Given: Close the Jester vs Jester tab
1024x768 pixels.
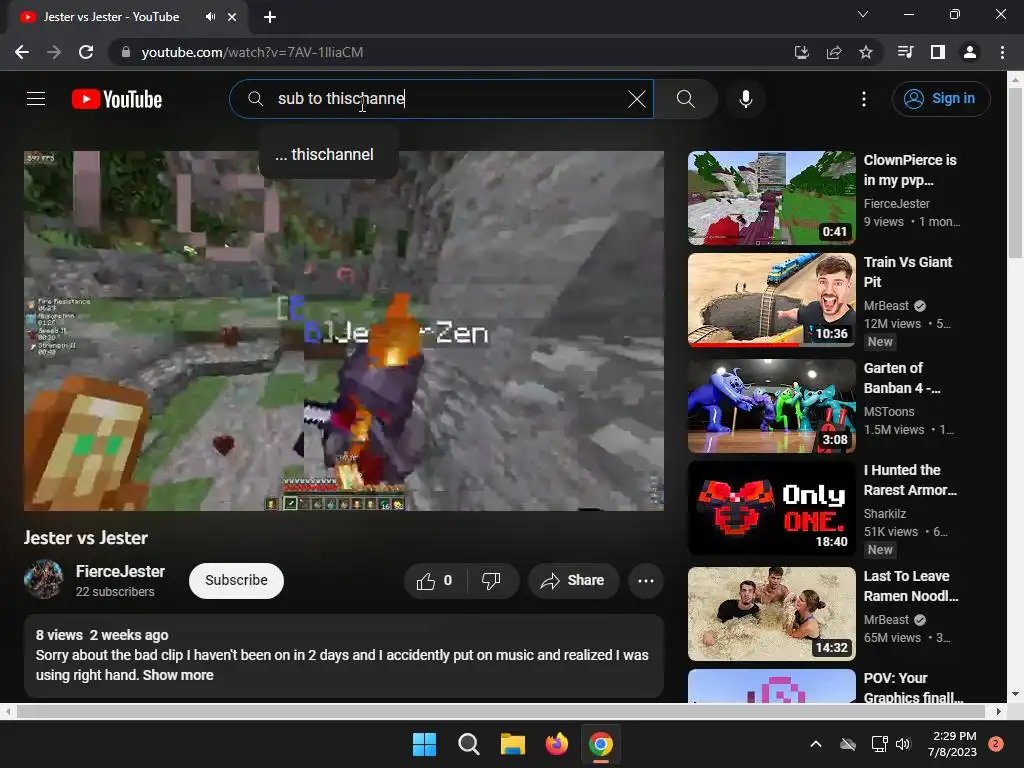Looking at the screenshot, I should (x=232, y=17).
